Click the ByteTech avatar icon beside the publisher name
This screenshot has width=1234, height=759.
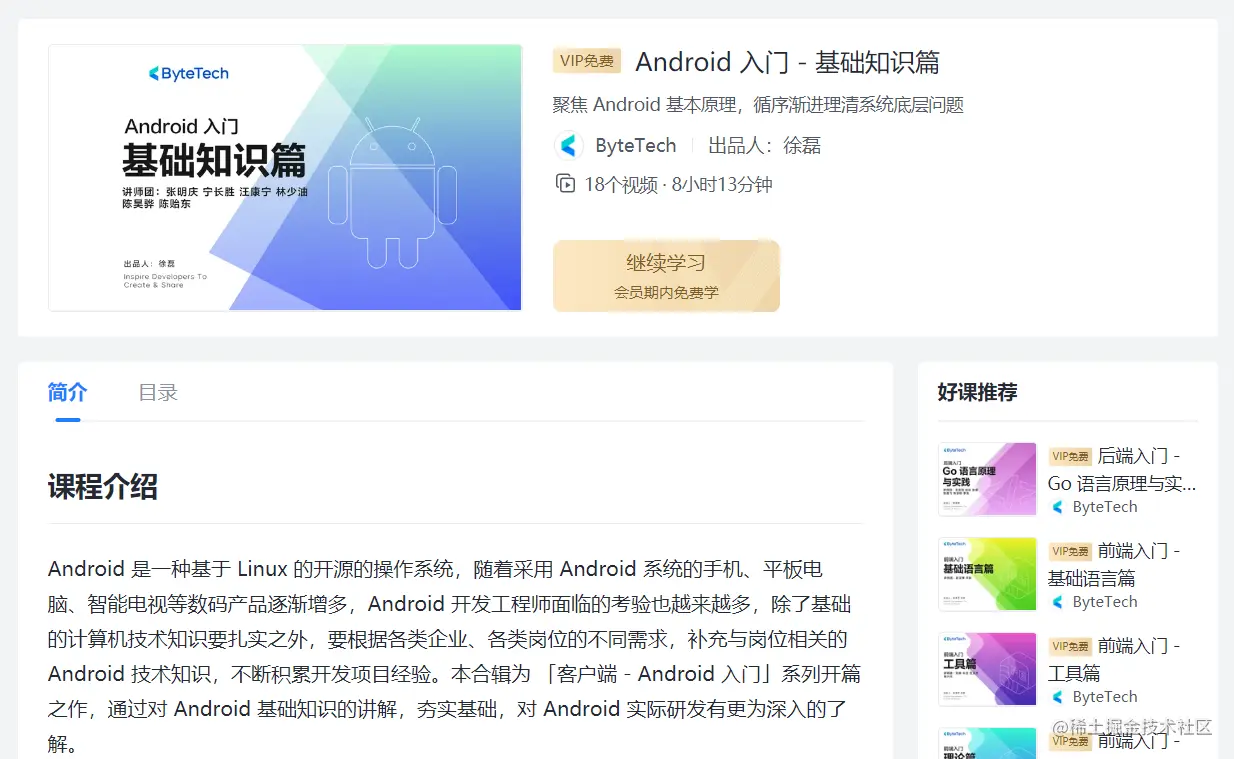569,146
